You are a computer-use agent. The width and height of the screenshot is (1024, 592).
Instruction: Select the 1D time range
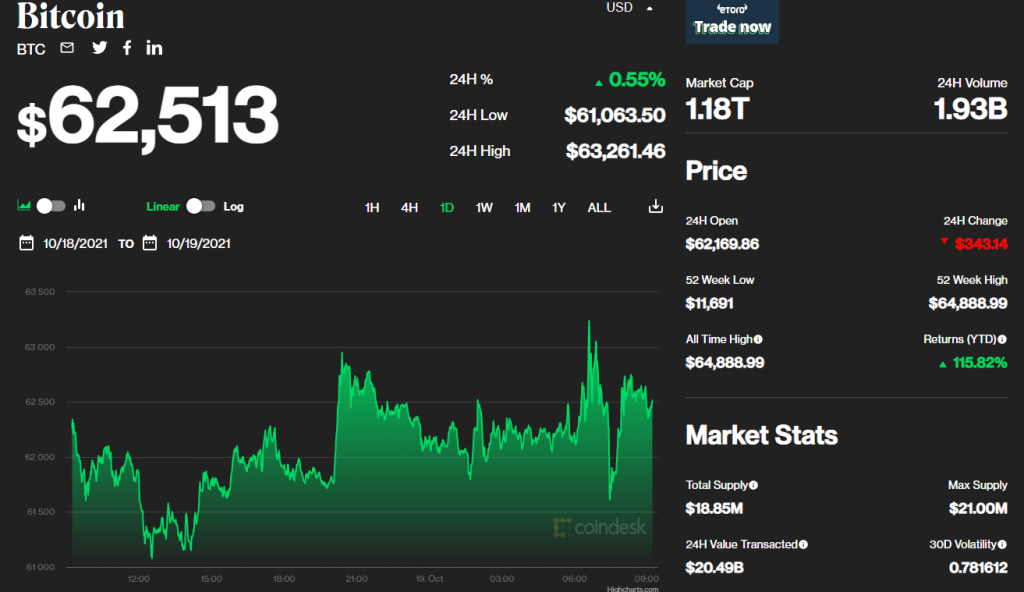(447, 208)
